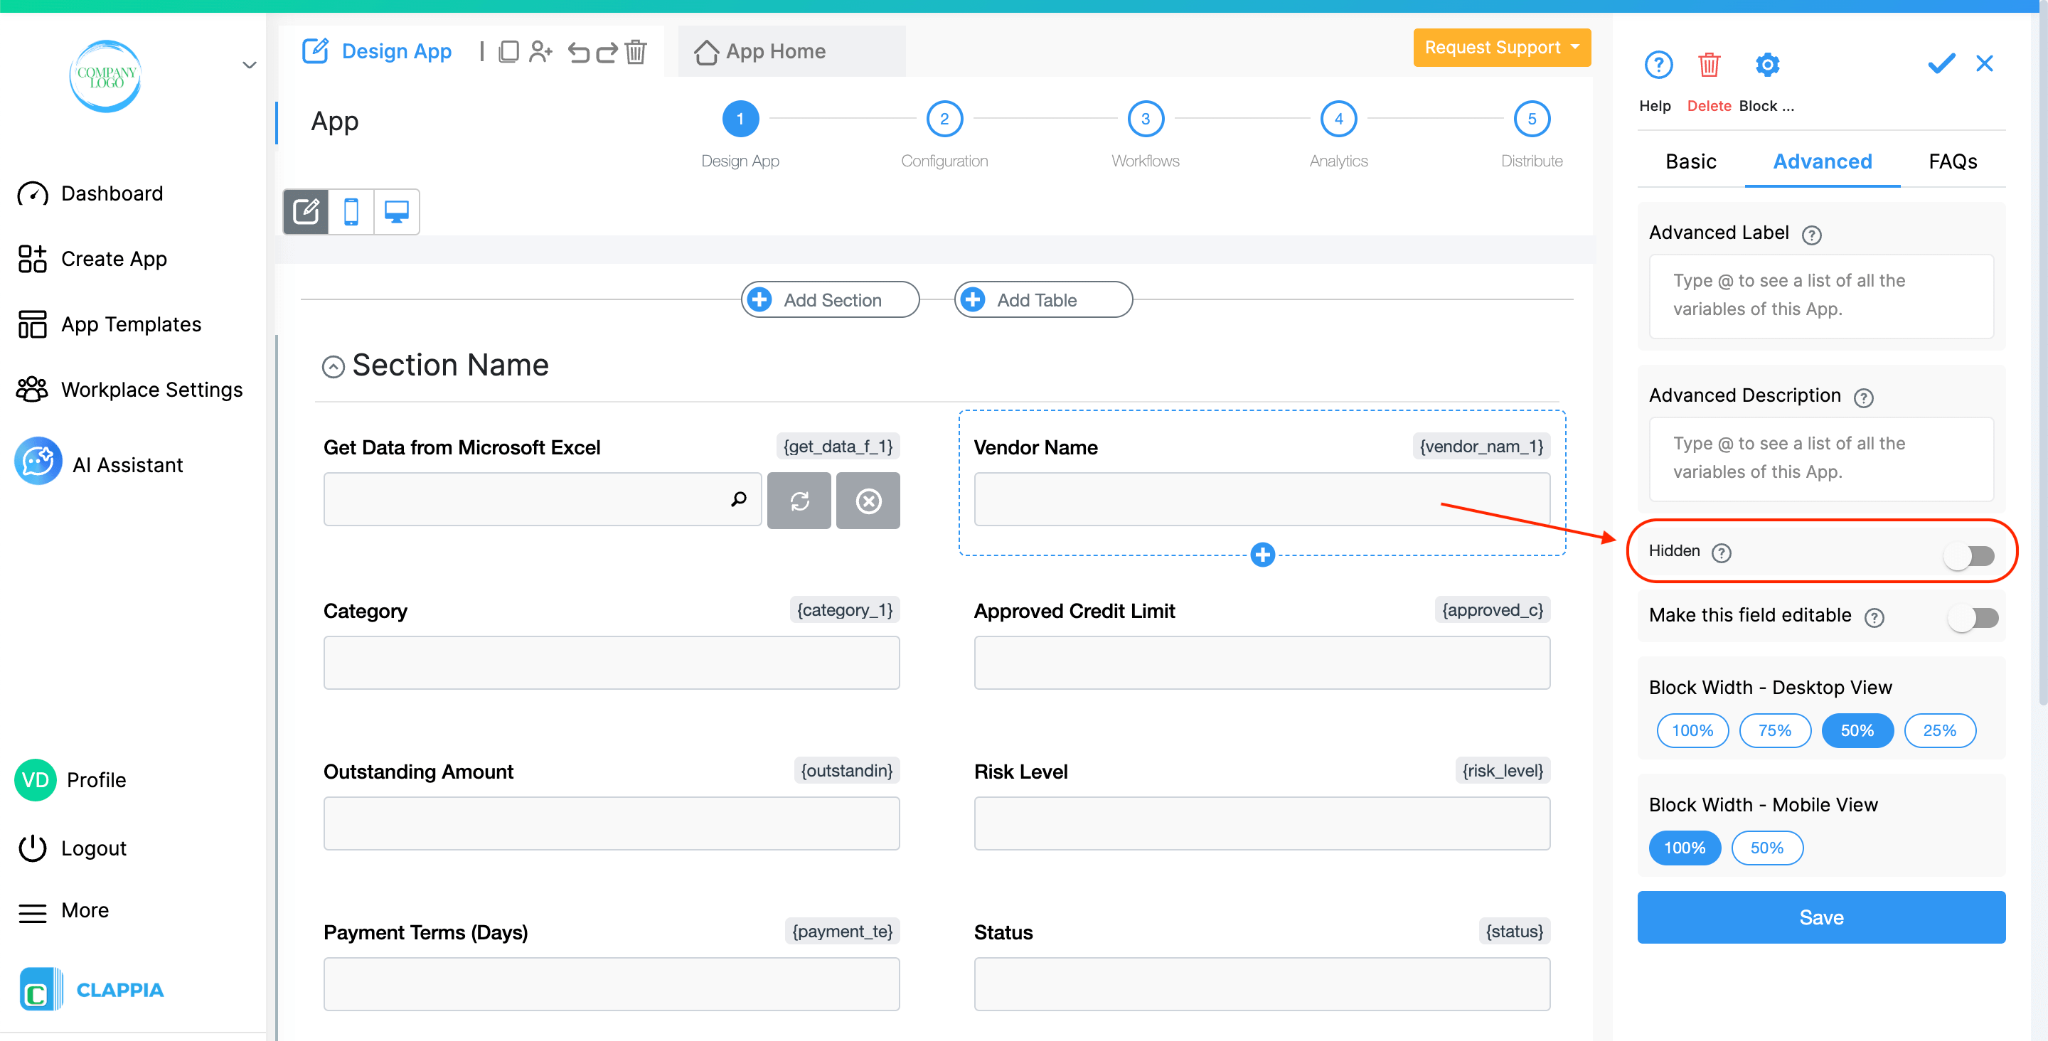Screen dimensions: 2048x1041
Task: Switch to the Advanced tab
Action: [1822, 161]
